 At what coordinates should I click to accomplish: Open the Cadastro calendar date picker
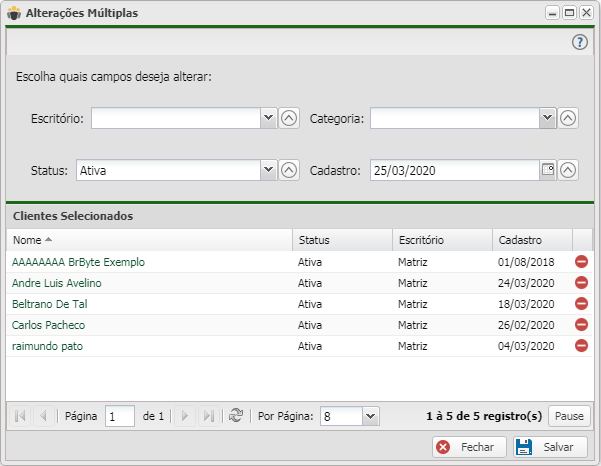pyautogui.click(x=547, y=170)
